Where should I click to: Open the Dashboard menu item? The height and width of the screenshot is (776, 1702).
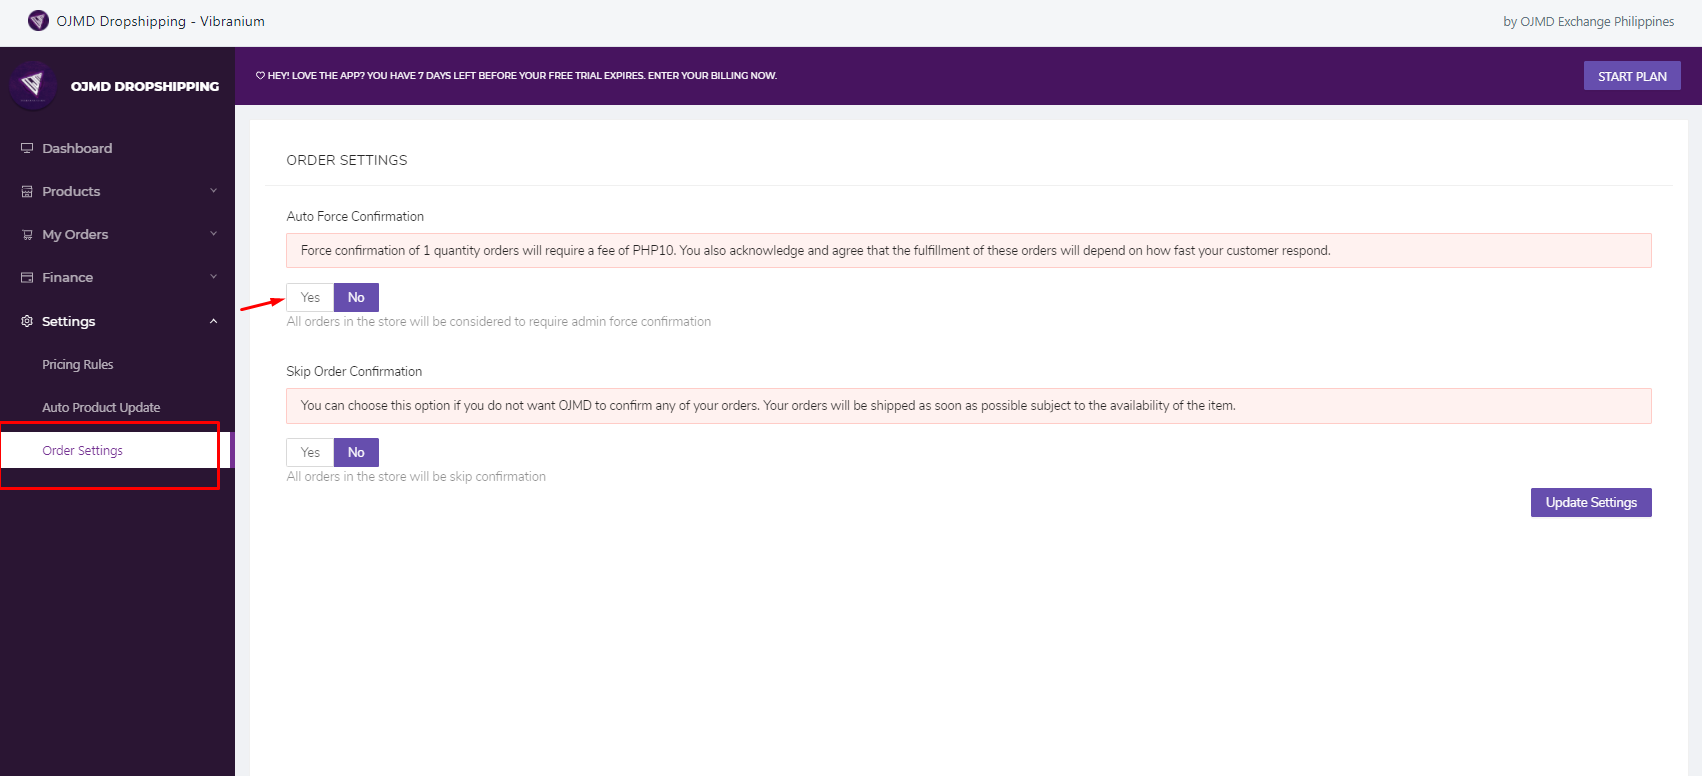pos(117,148)
